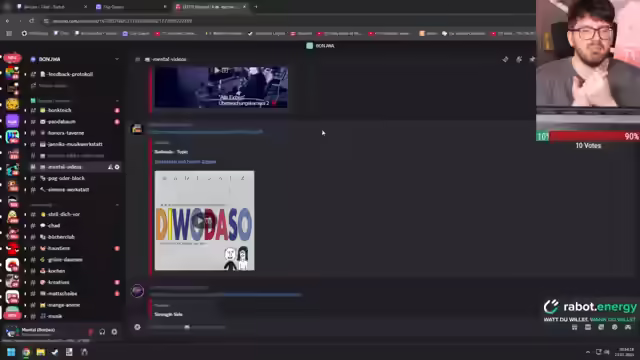Viewport: 640px width, 360px height.
Task: Click blue link above DIWODASO video
Action: point(185,162)
